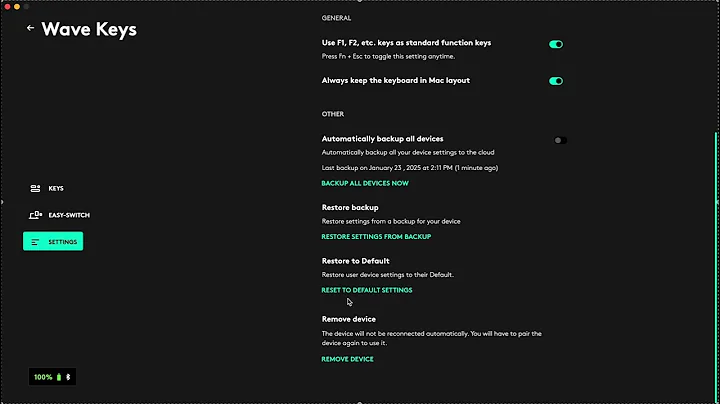Select Restore Settings From Backup
This screenshot has height=404, width=720.
click(375, 237)
